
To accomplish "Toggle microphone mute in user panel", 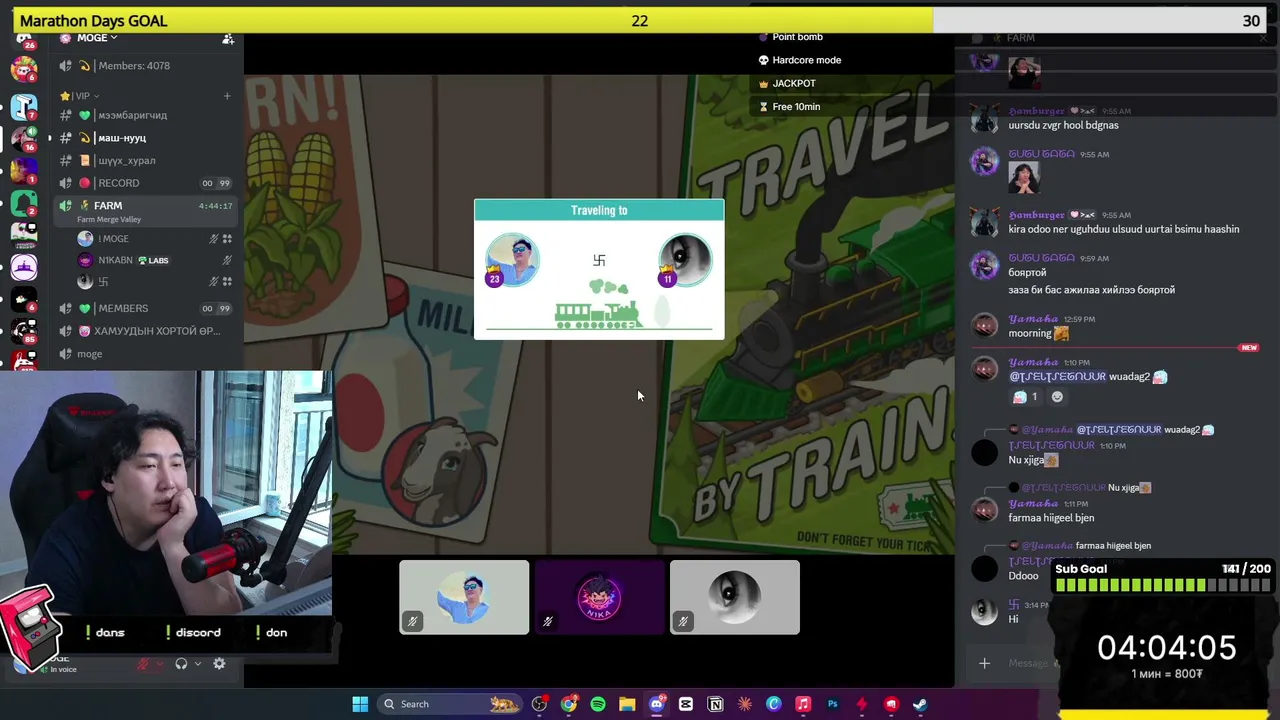I will tap(143, 664).
